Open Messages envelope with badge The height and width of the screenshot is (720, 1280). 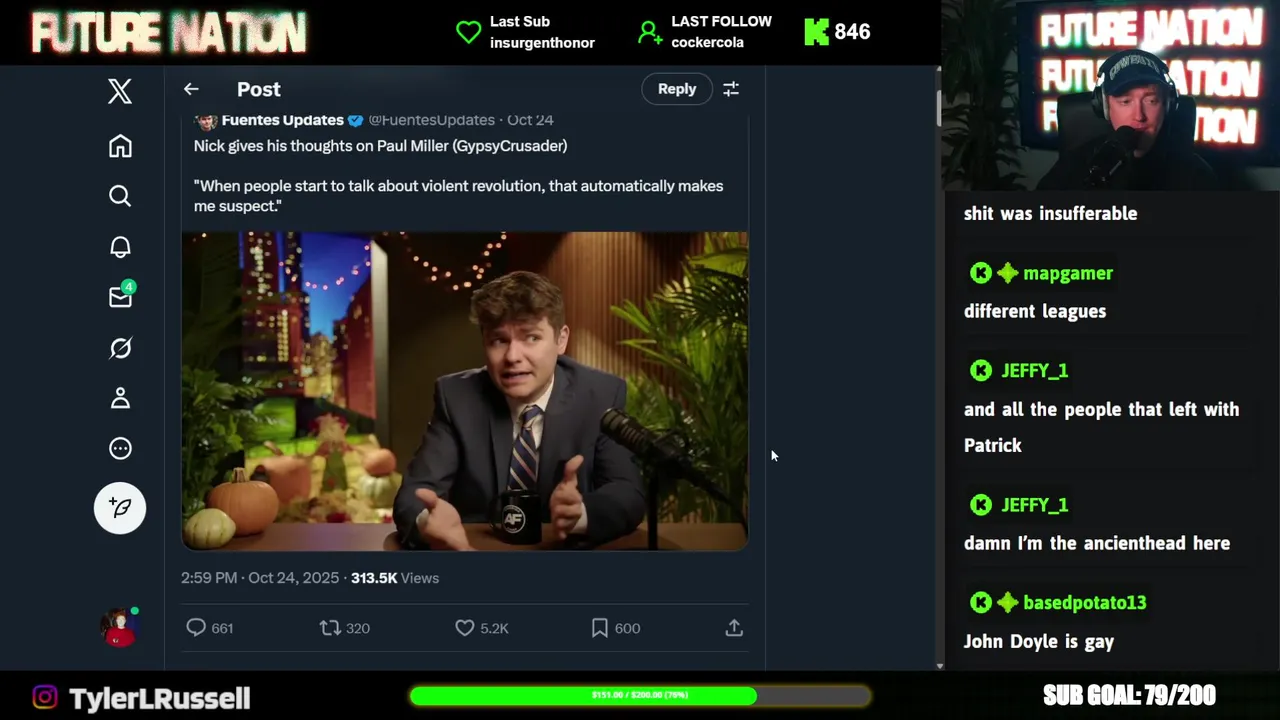click(120, 297)
